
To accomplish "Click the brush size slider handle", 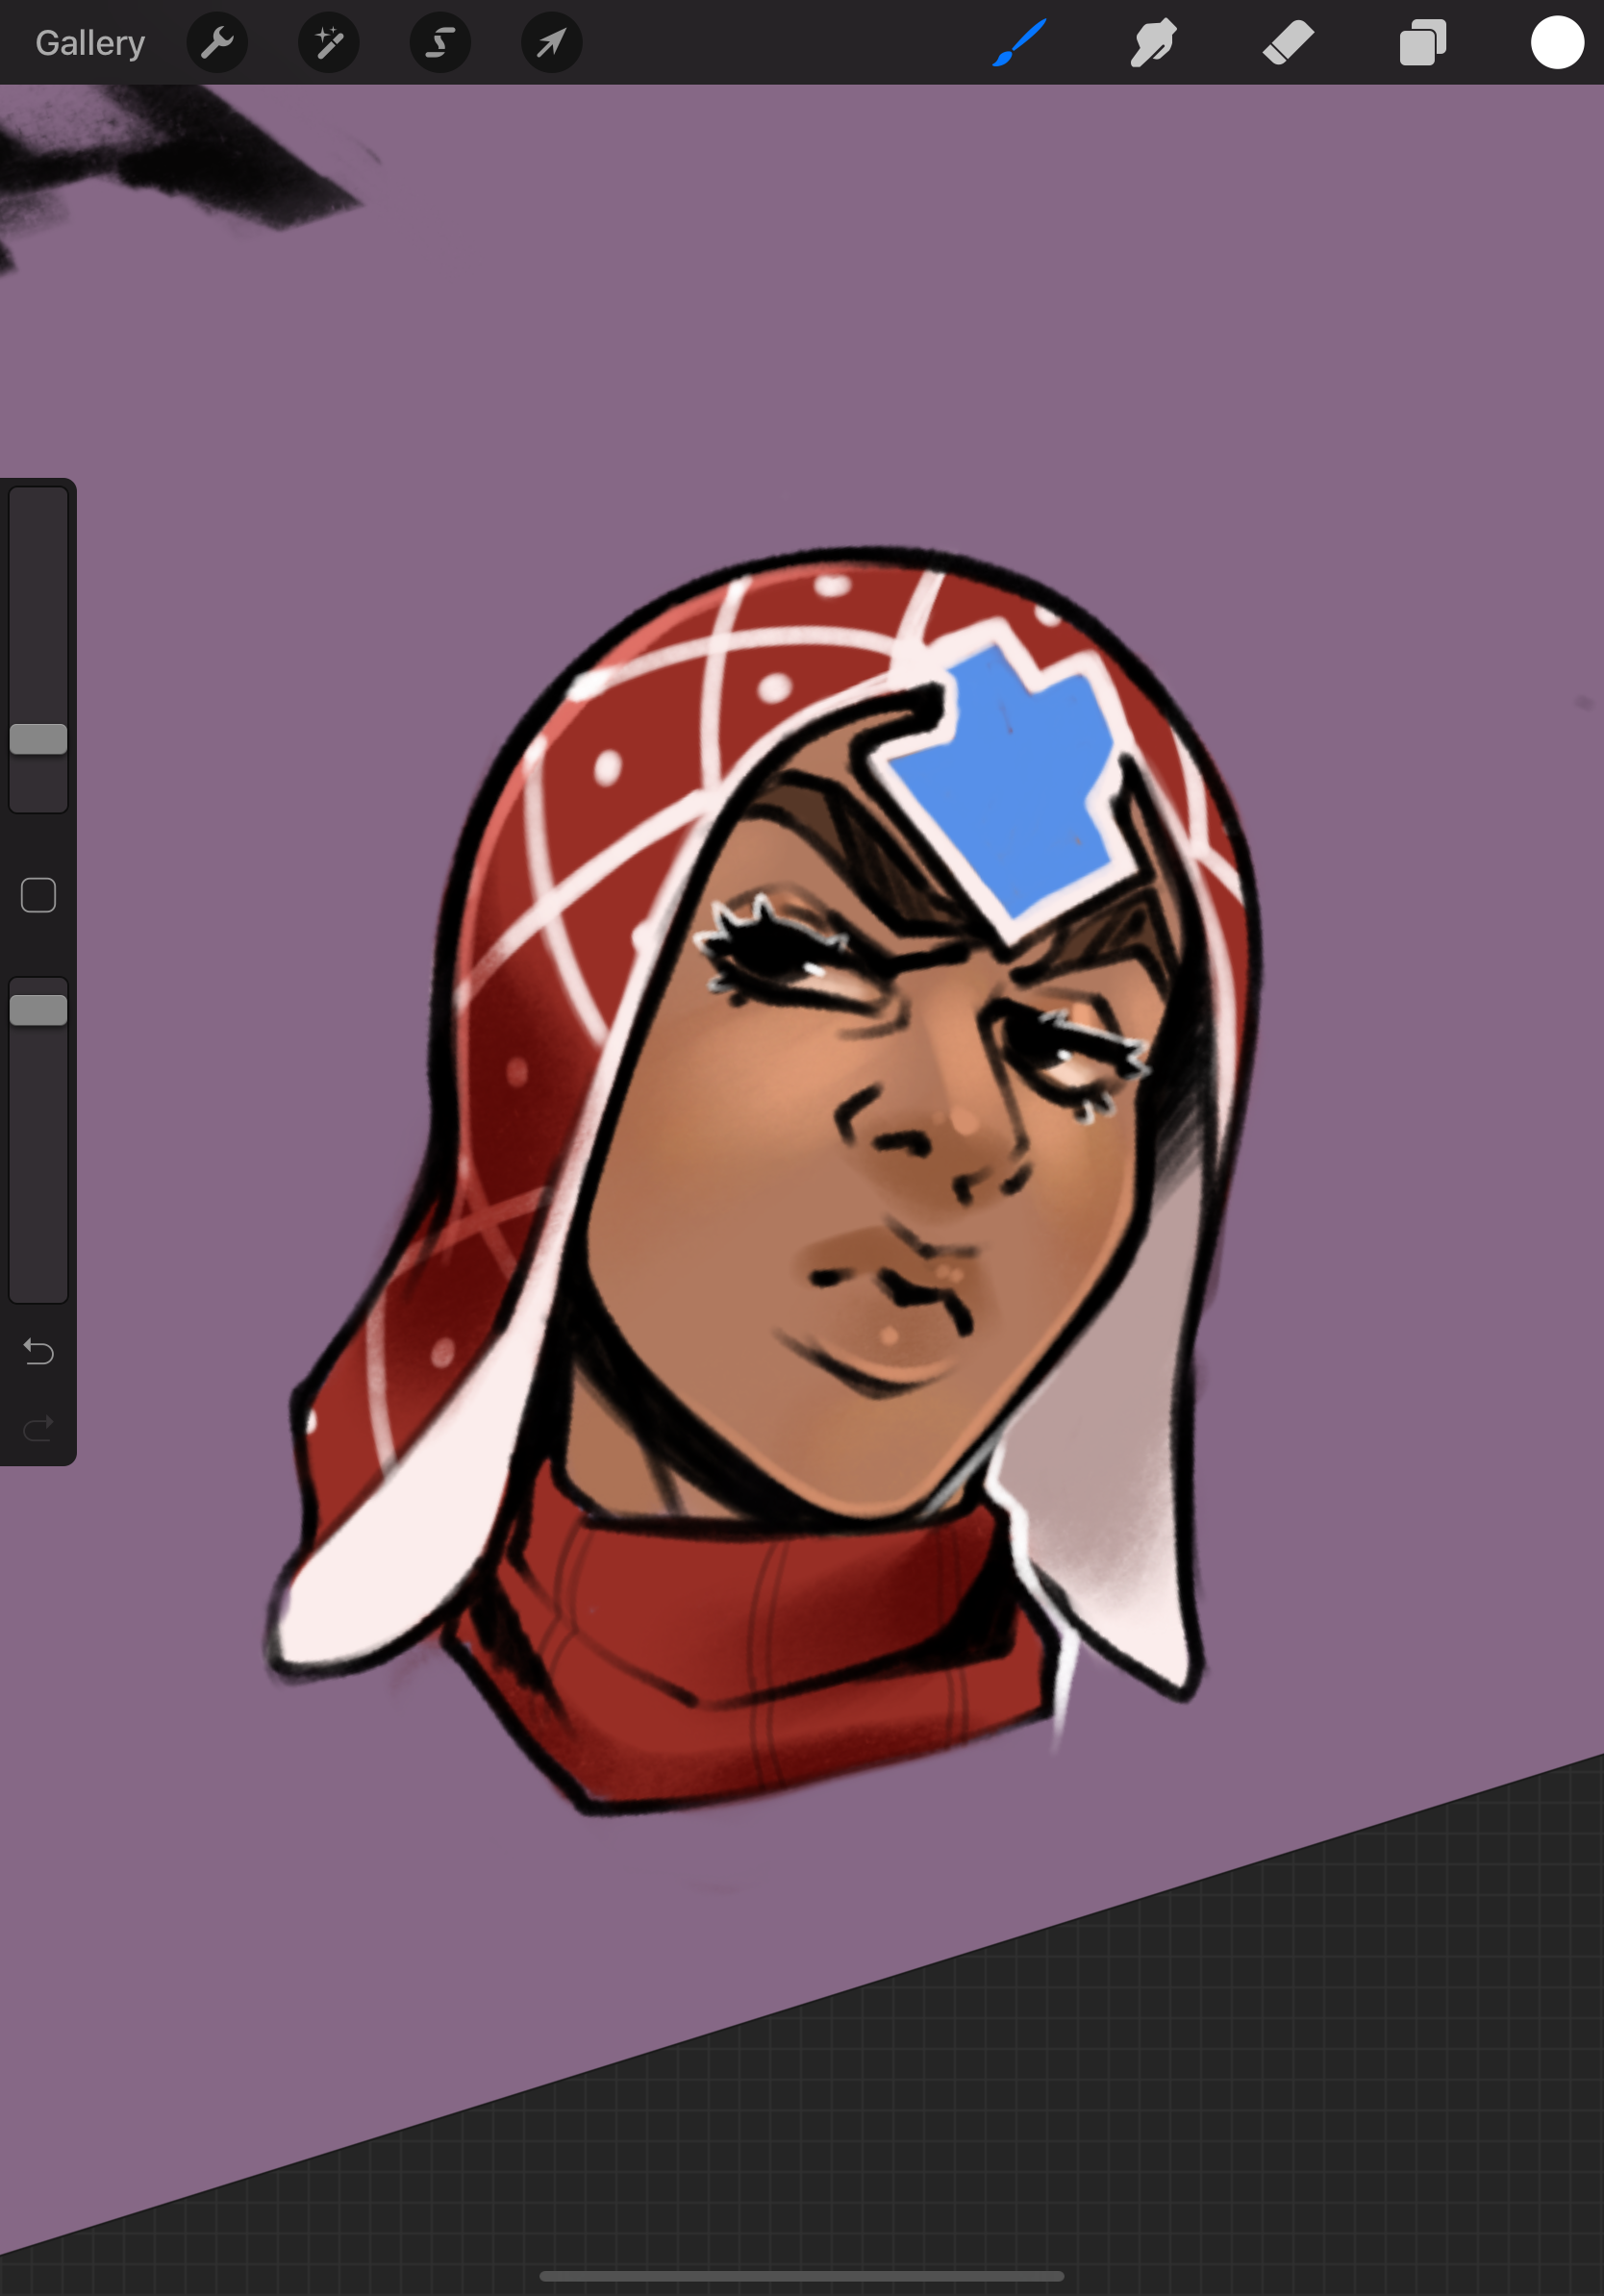I will (x=38, y=739).
